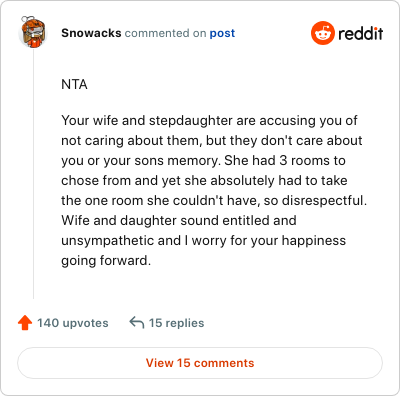Open the "15 replies" link
Screen dimensions: 400x396
click(x=176, y=323)
